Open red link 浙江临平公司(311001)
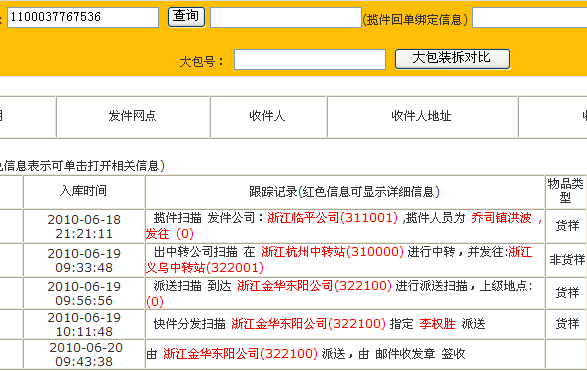Screen dimensions: 587x371 [332, 218]
